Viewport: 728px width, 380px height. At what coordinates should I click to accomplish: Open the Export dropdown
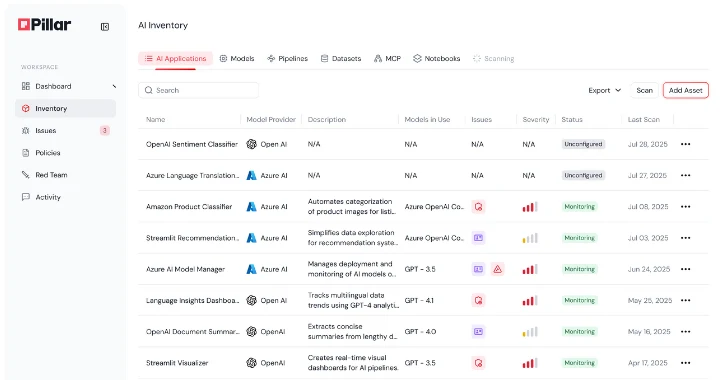(604, 90)
